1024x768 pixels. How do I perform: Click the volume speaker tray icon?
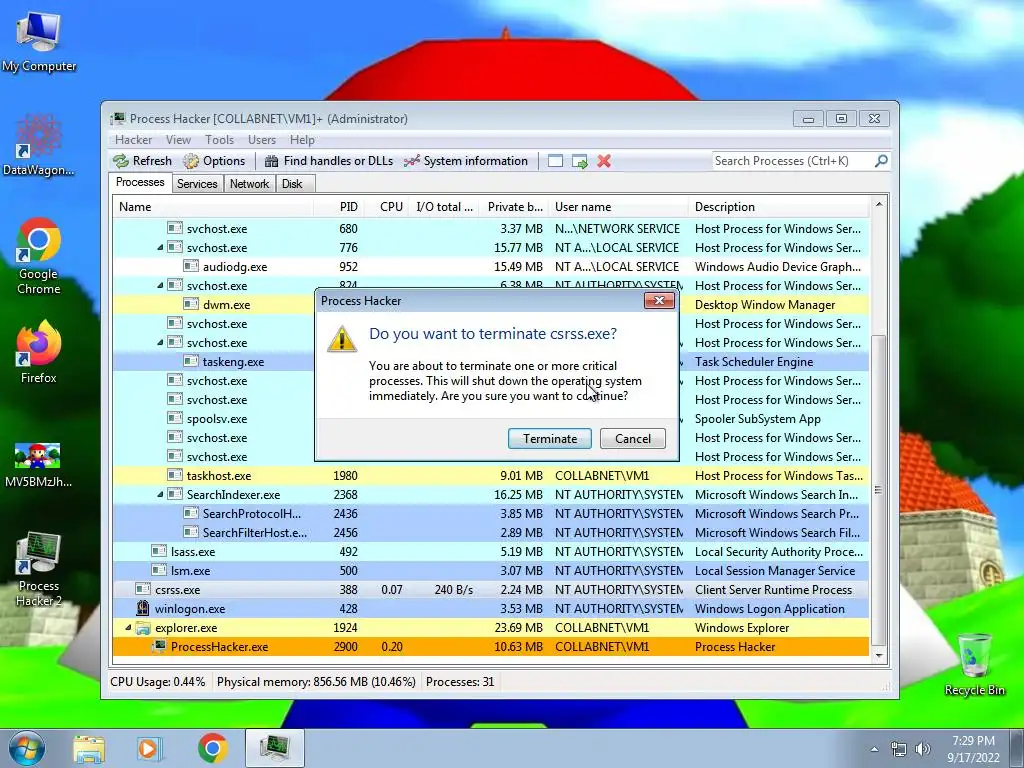[922, 749]
